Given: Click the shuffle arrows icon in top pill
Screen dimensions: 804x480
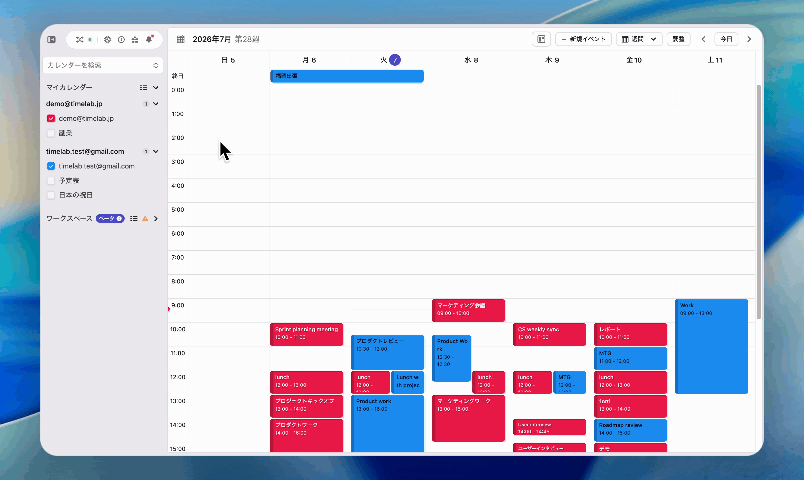Looking at the screenshot, I should (x=79, y=39).
